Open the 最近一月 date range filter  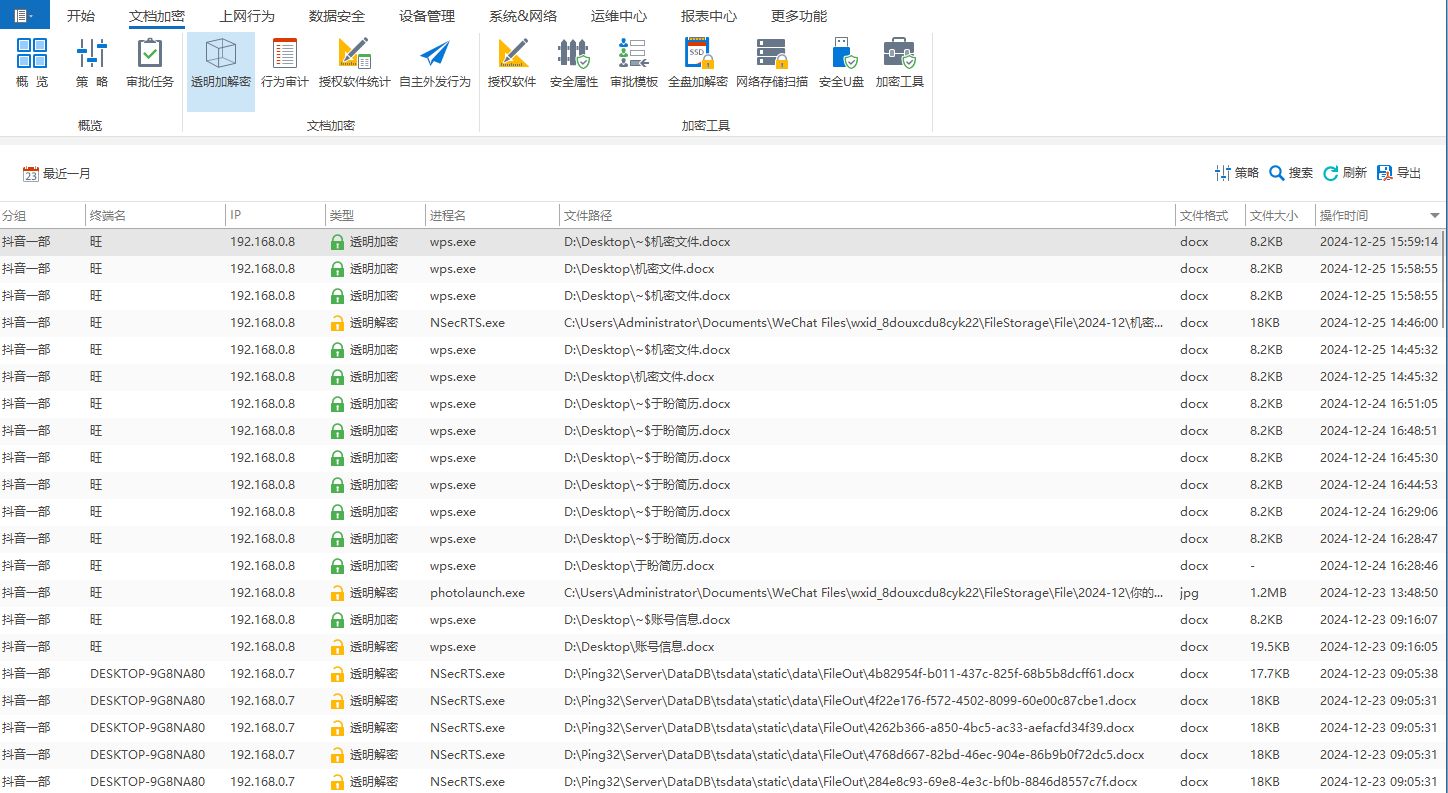point(57,174)
